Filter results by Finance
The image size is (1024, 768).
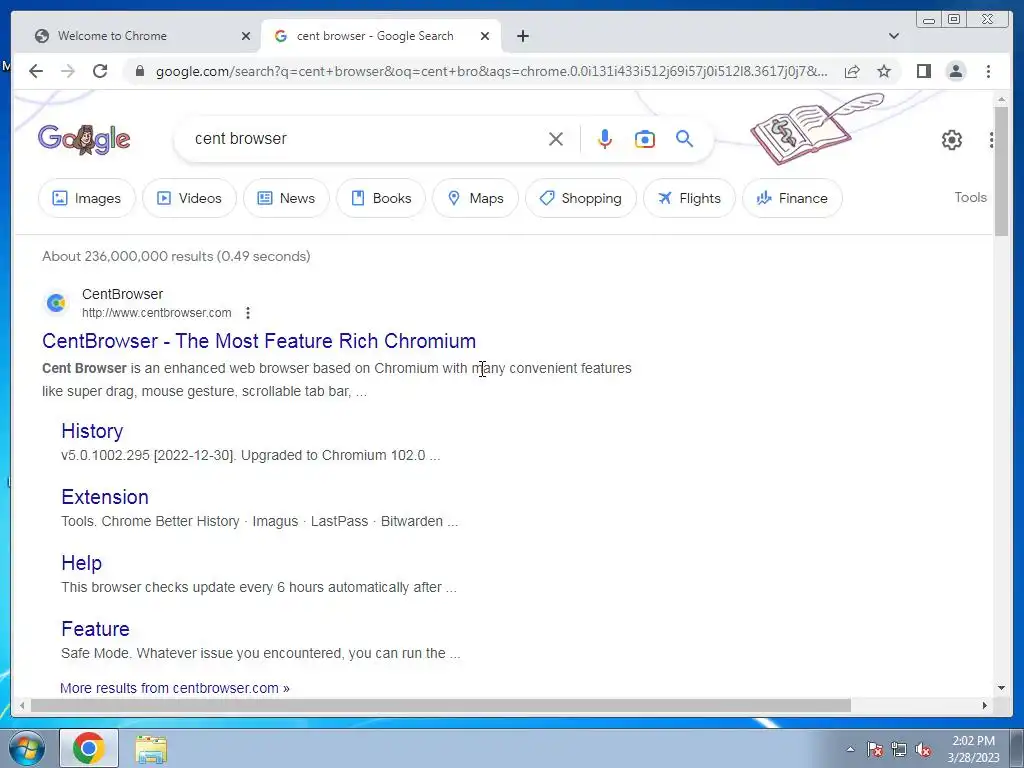792,198
